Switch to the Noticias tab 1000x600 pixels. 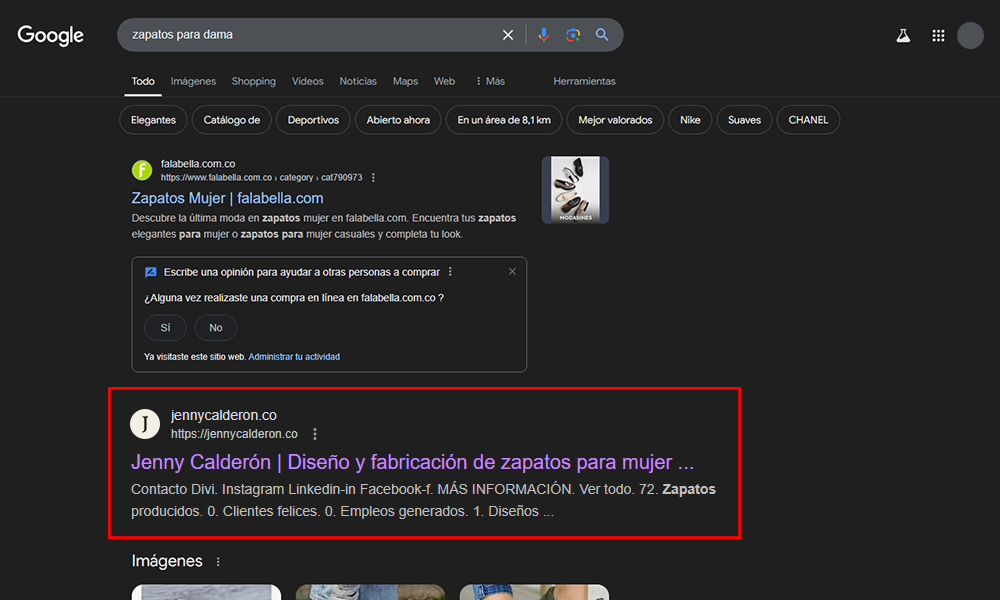pos(358,82)
